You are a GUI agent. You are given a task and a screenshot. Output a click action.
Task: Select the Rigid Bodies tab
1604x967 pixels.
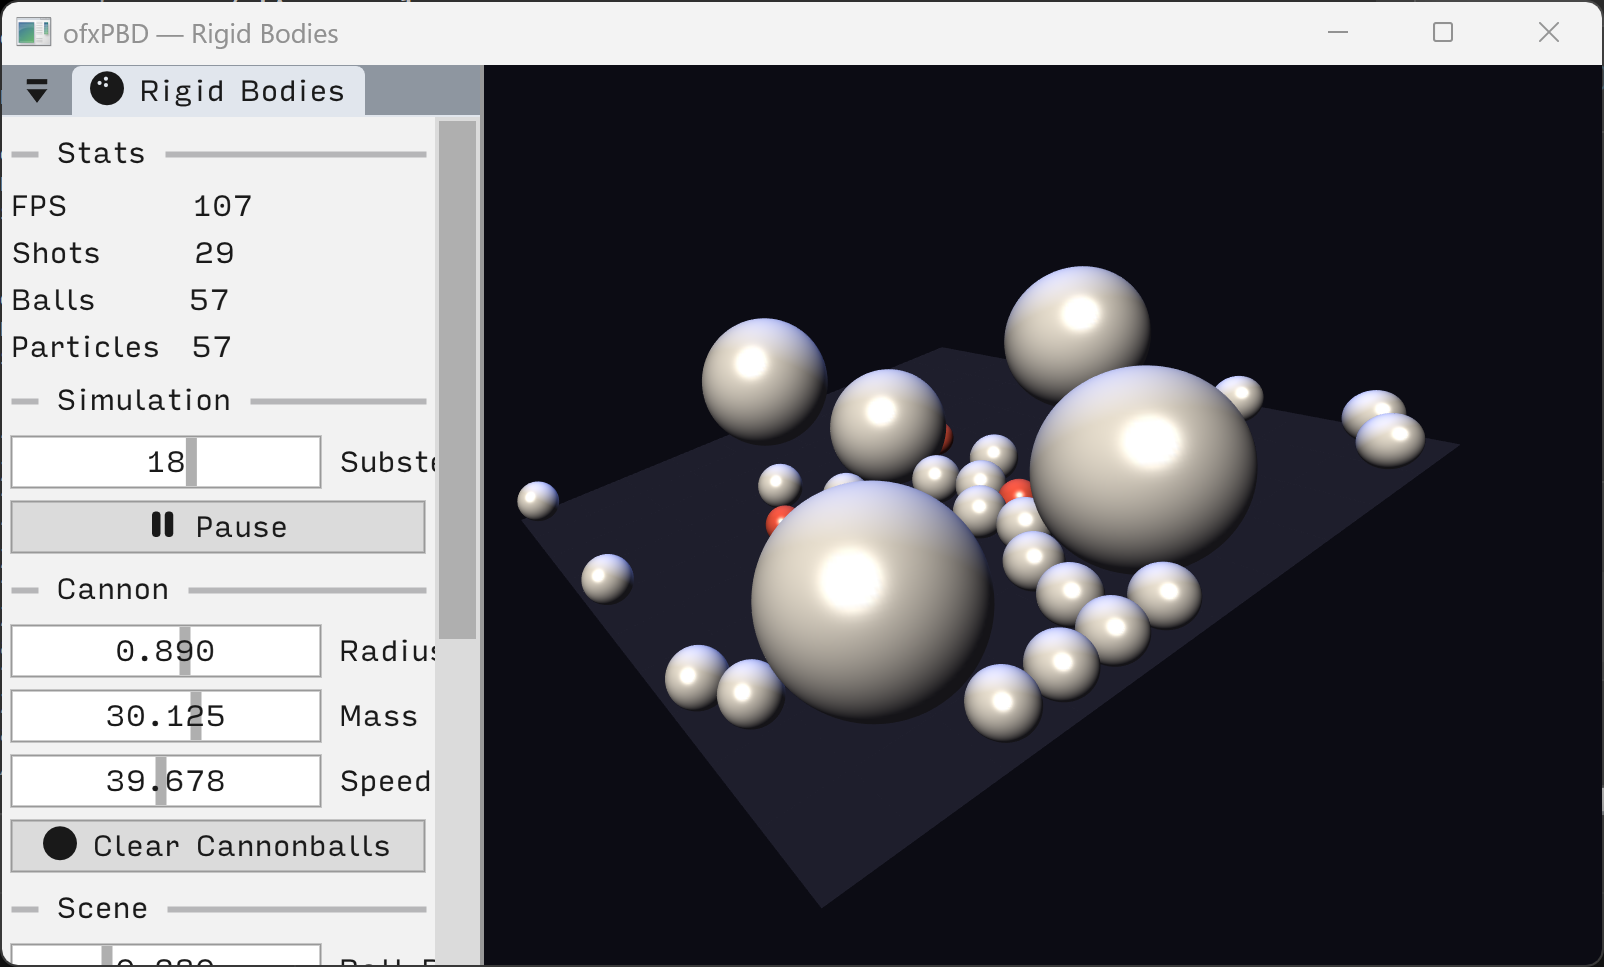(218, 91)
